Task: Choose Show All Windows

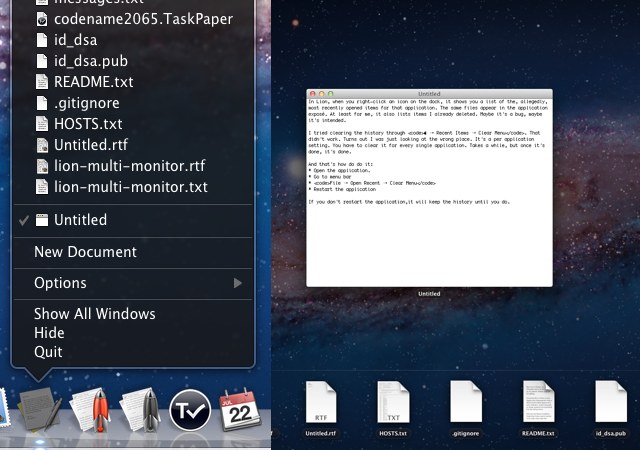Action: tap(94, 314)
